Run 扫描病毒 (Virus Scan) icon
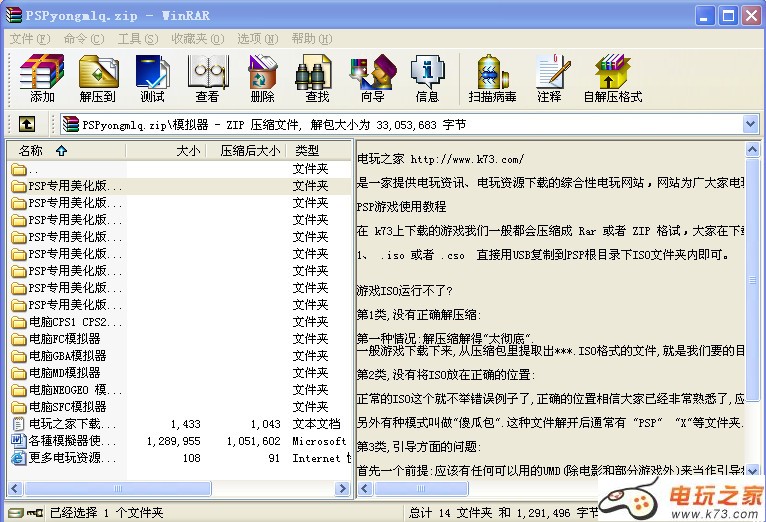 (492, 74)
